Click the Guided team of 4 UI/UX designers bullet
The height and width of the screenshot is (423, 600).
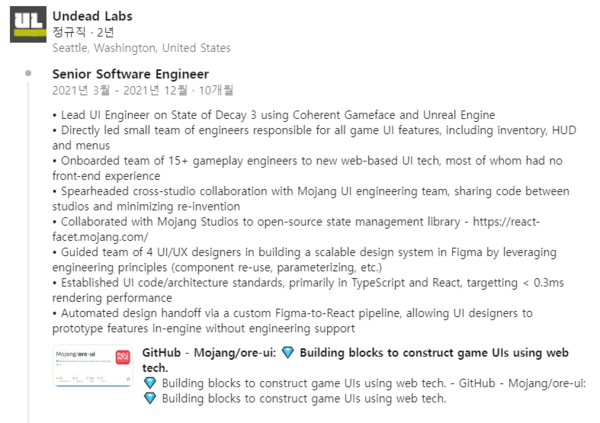click(305, 260)
